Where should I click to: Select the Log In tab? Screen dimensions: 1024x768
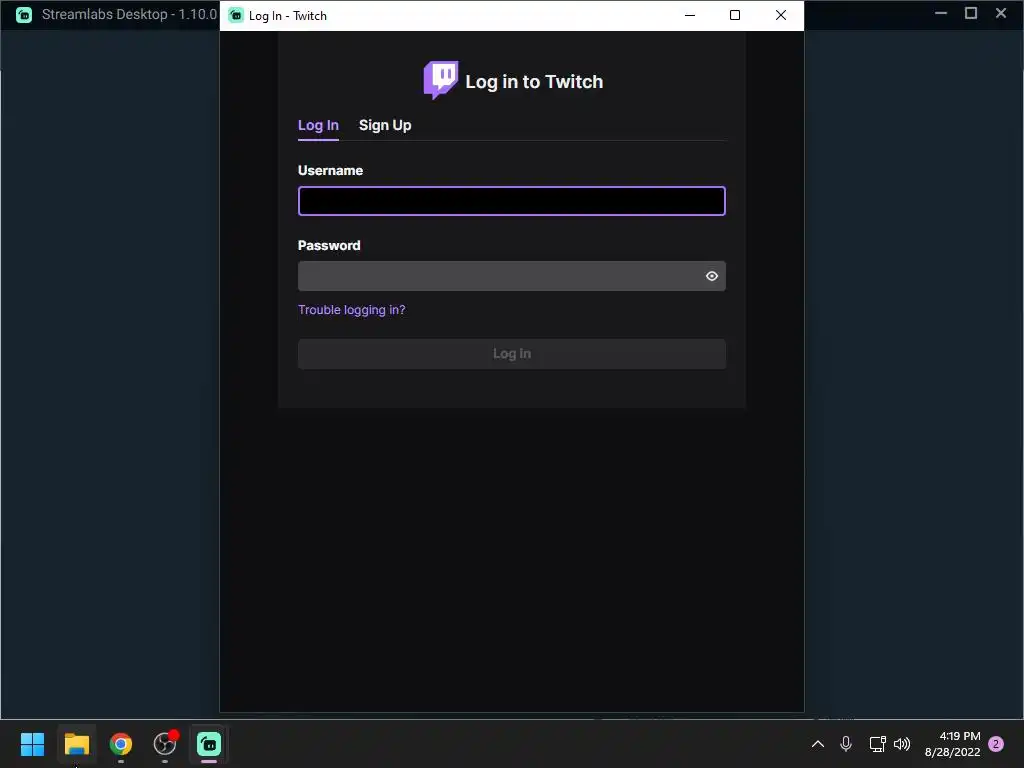318,125
